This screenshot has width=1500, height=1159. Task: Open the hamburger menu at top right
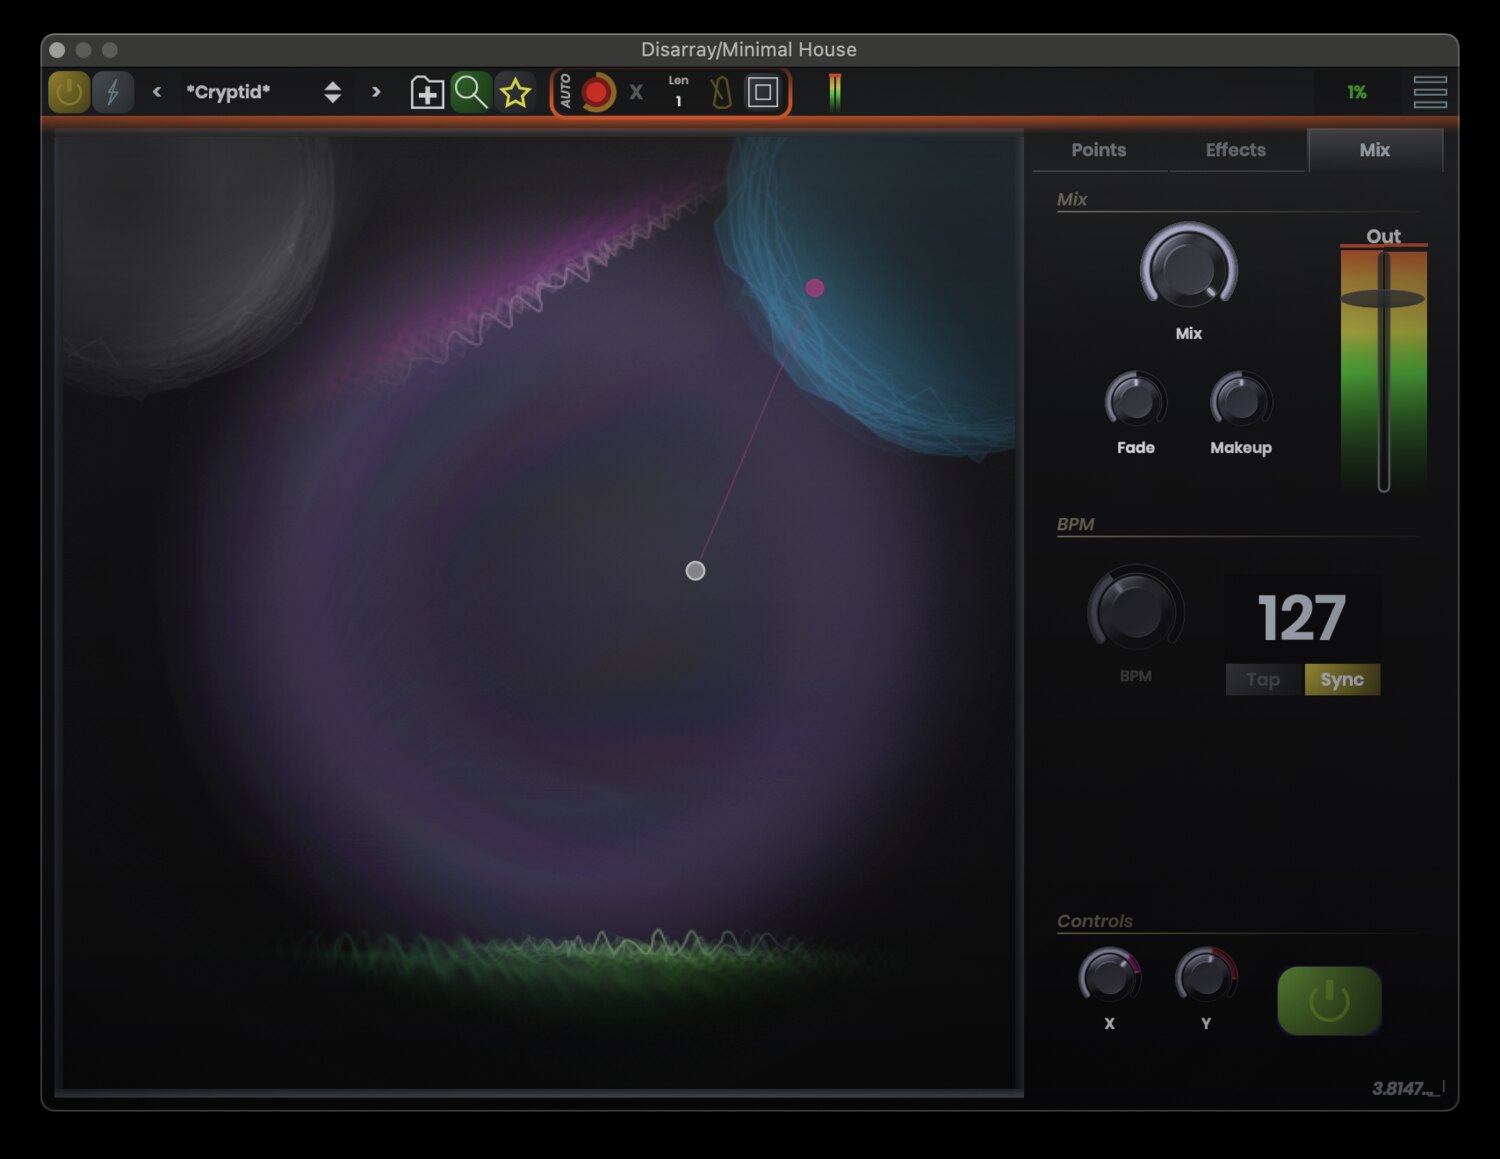pyautogui.click(x=1430, y=92)
